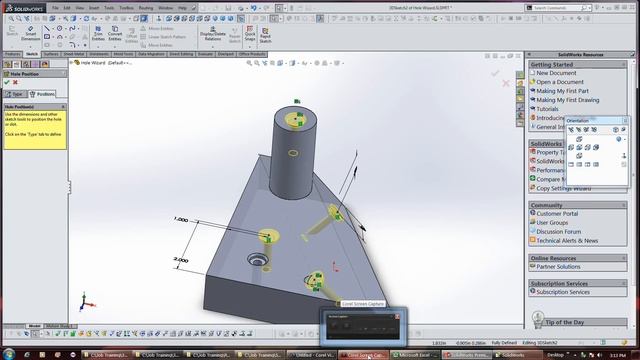The height and width of the screenshot is (360, 640).
Task: Click the Zoom to Fit icon in the viewport toolbar
Action: click(249, 63)
